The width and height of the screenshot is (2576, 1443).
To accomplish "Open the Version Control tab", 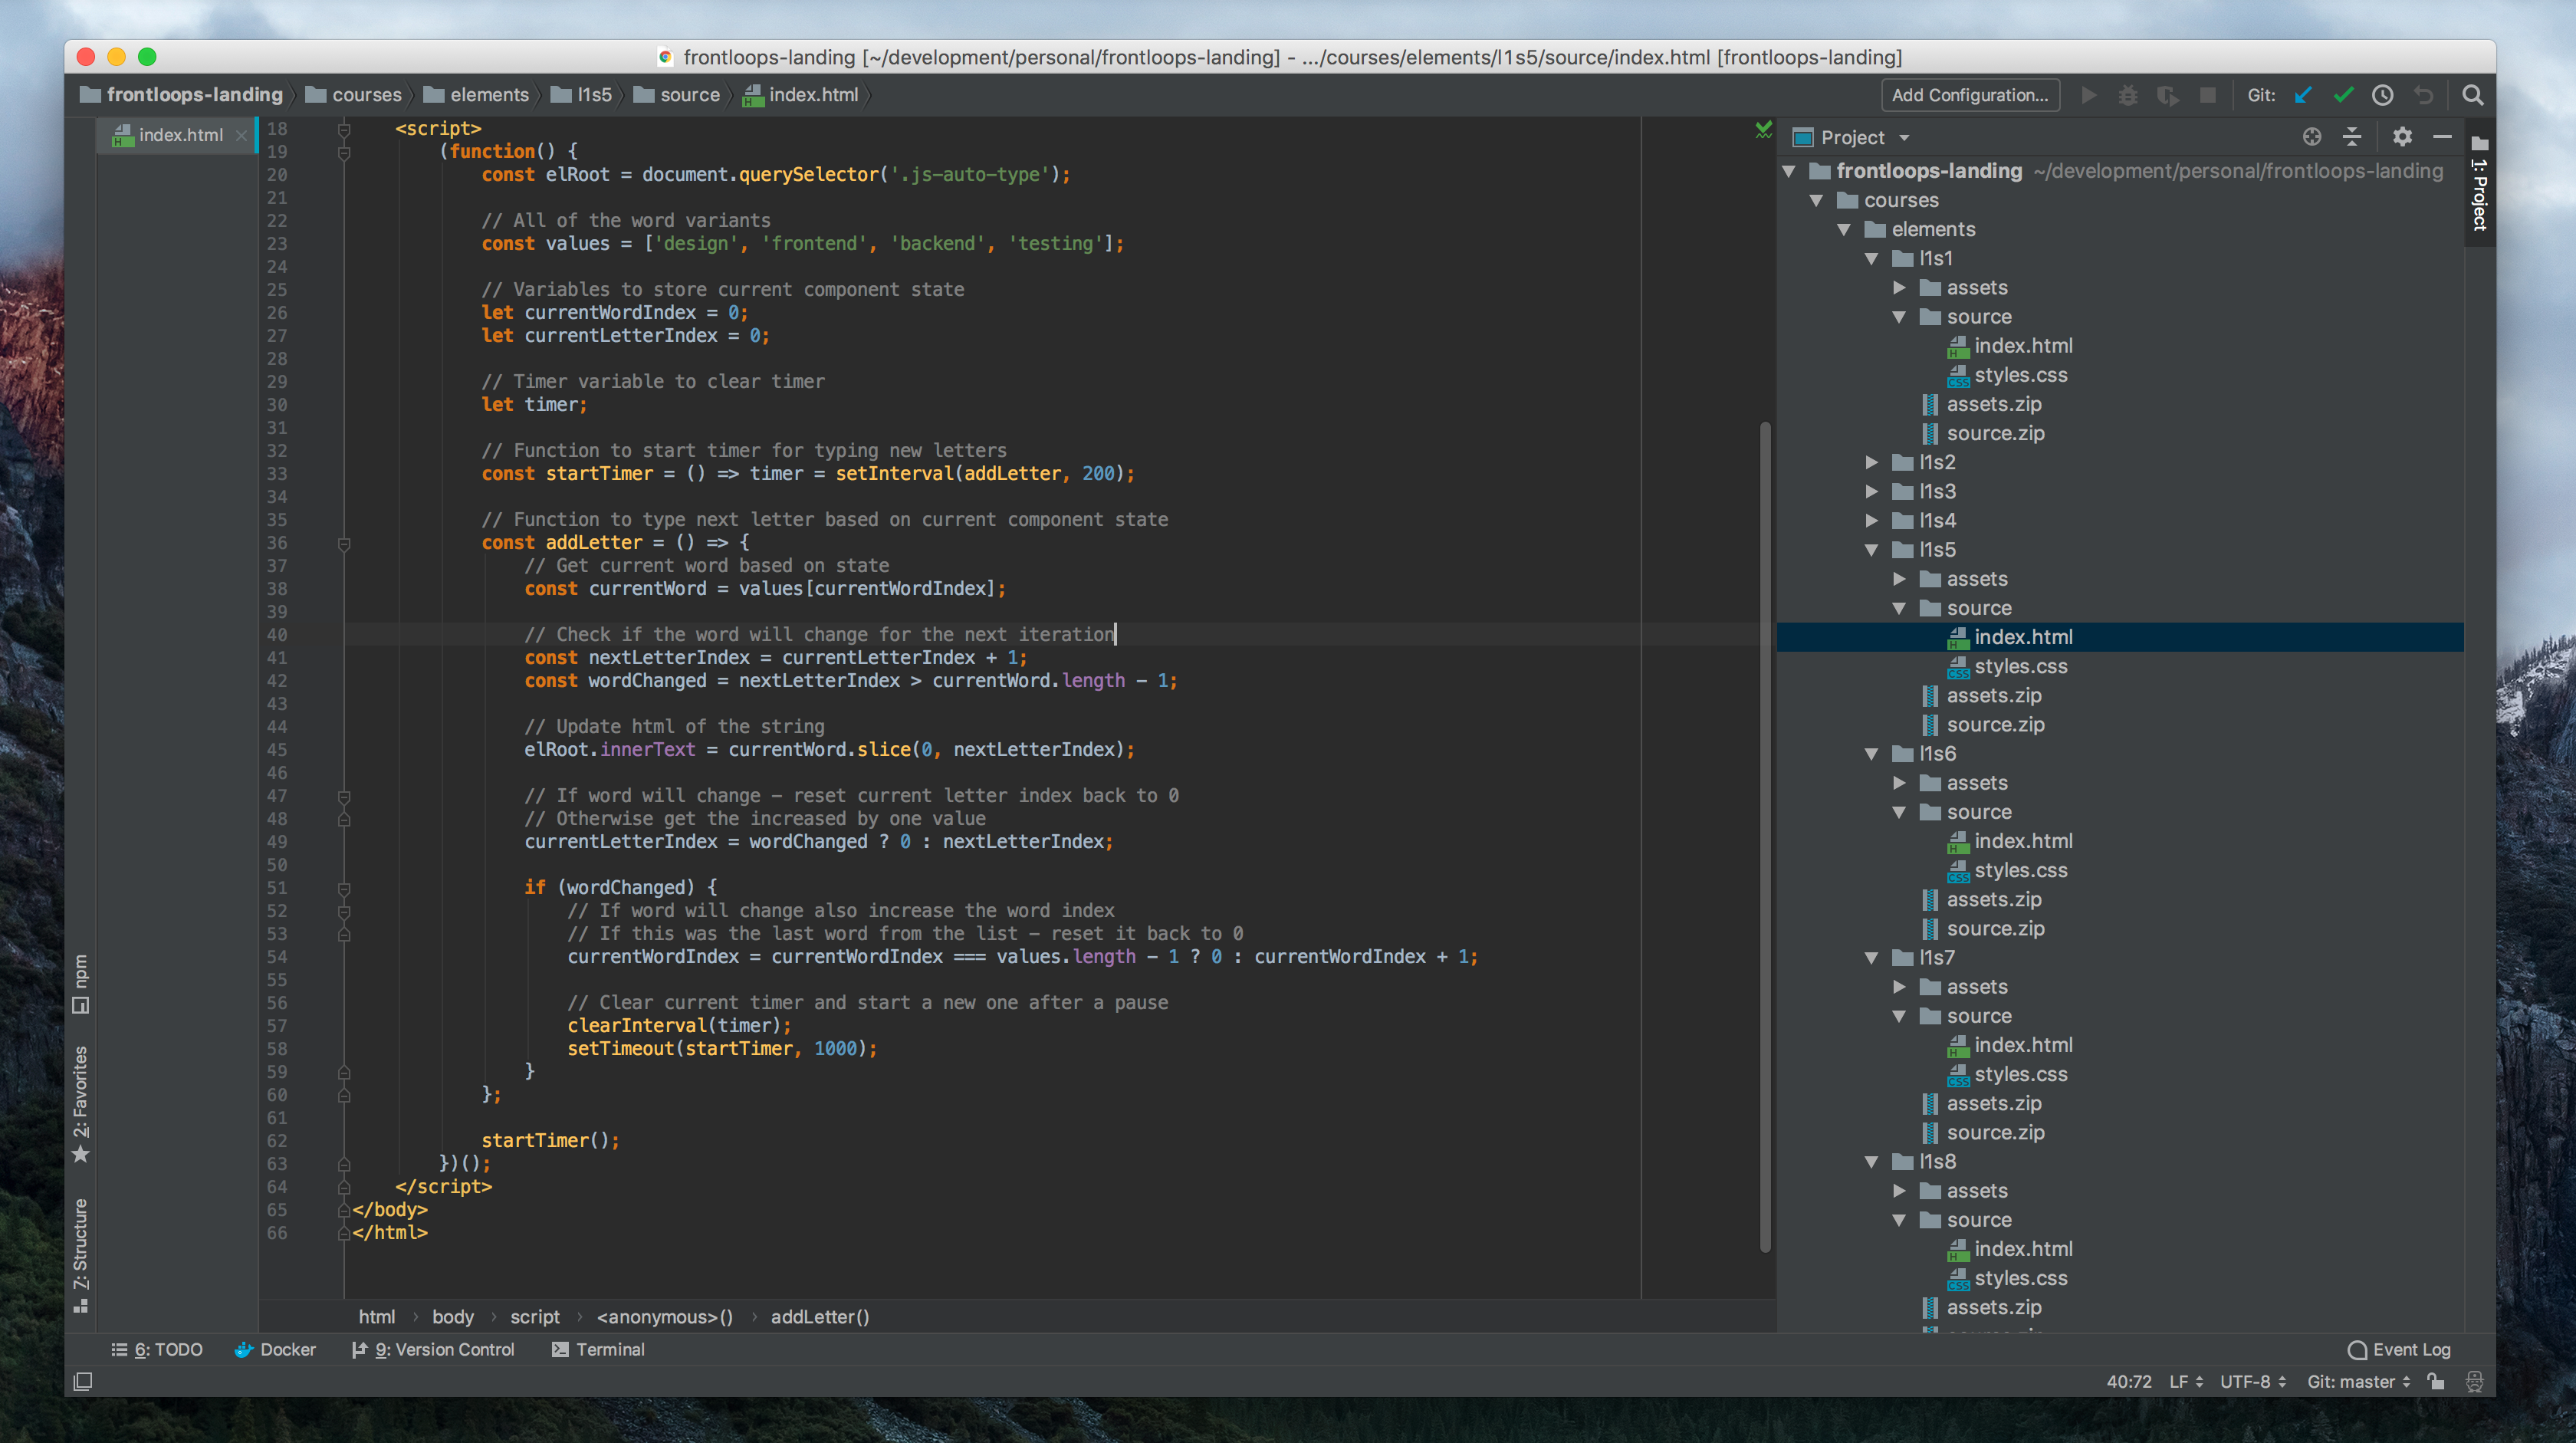I will pyautogui.click(x=433, y=1349).
